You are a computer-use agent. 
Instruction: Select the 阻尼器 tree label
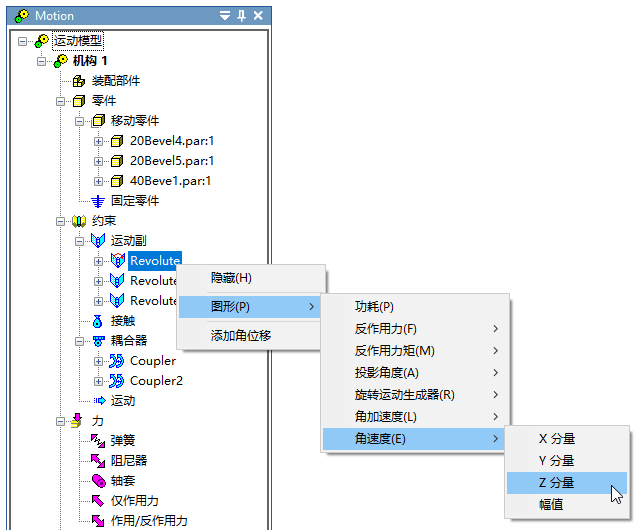[129, 461]
